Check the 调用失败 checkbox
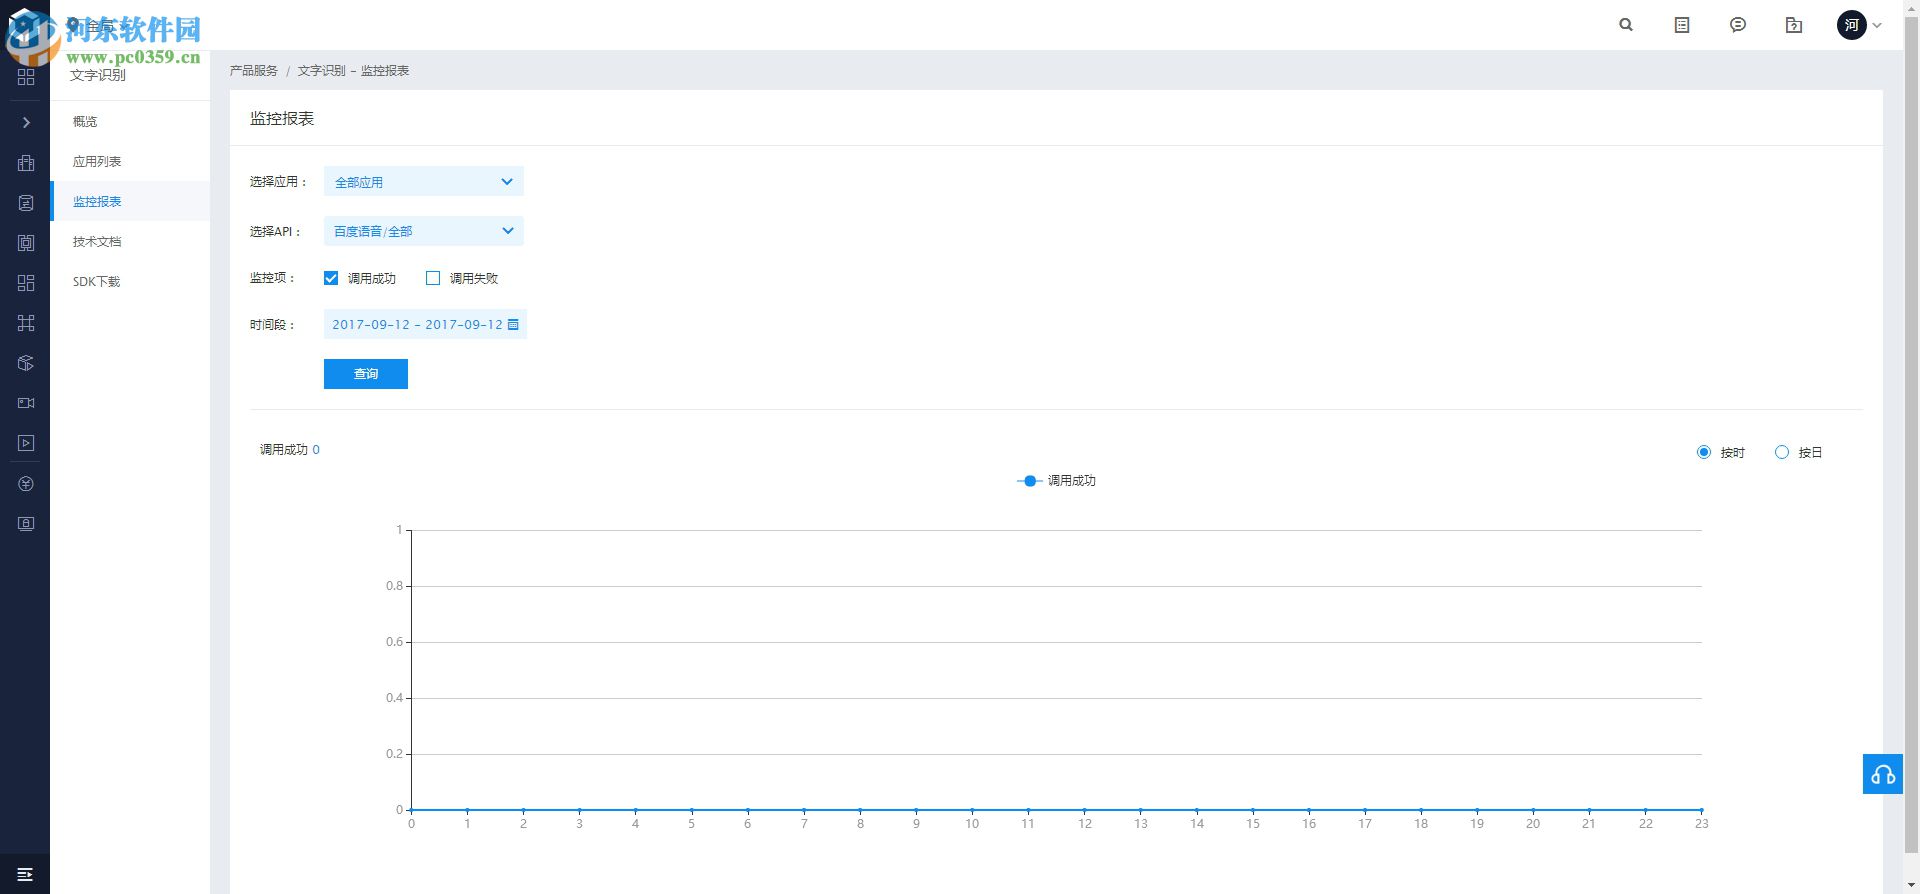 (x=433, y=278)
